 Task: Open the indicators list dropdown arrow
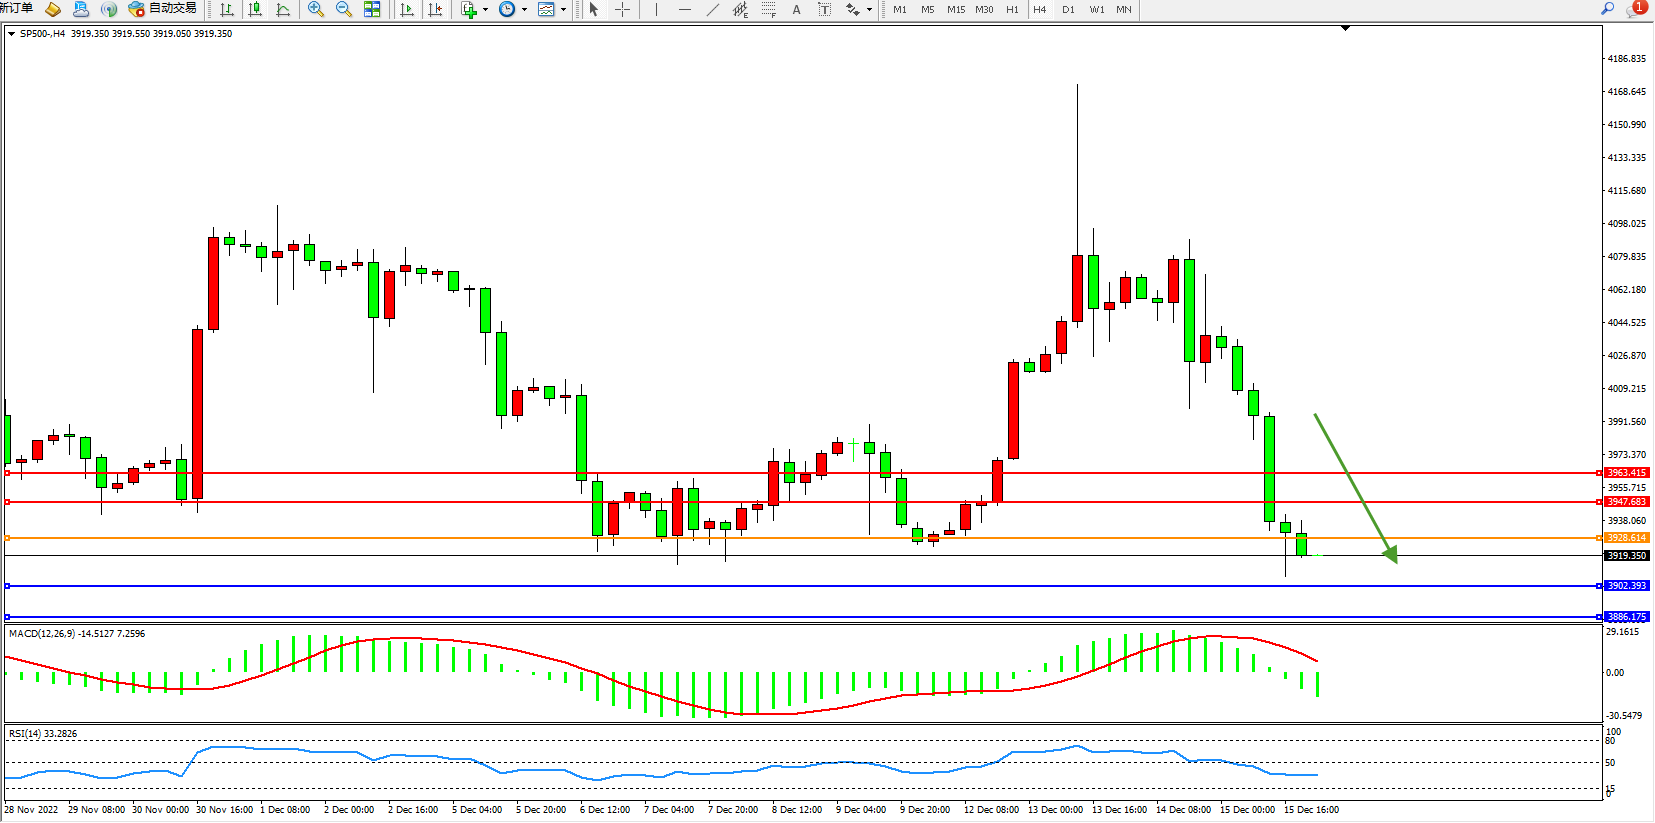[x=486, y=9]
